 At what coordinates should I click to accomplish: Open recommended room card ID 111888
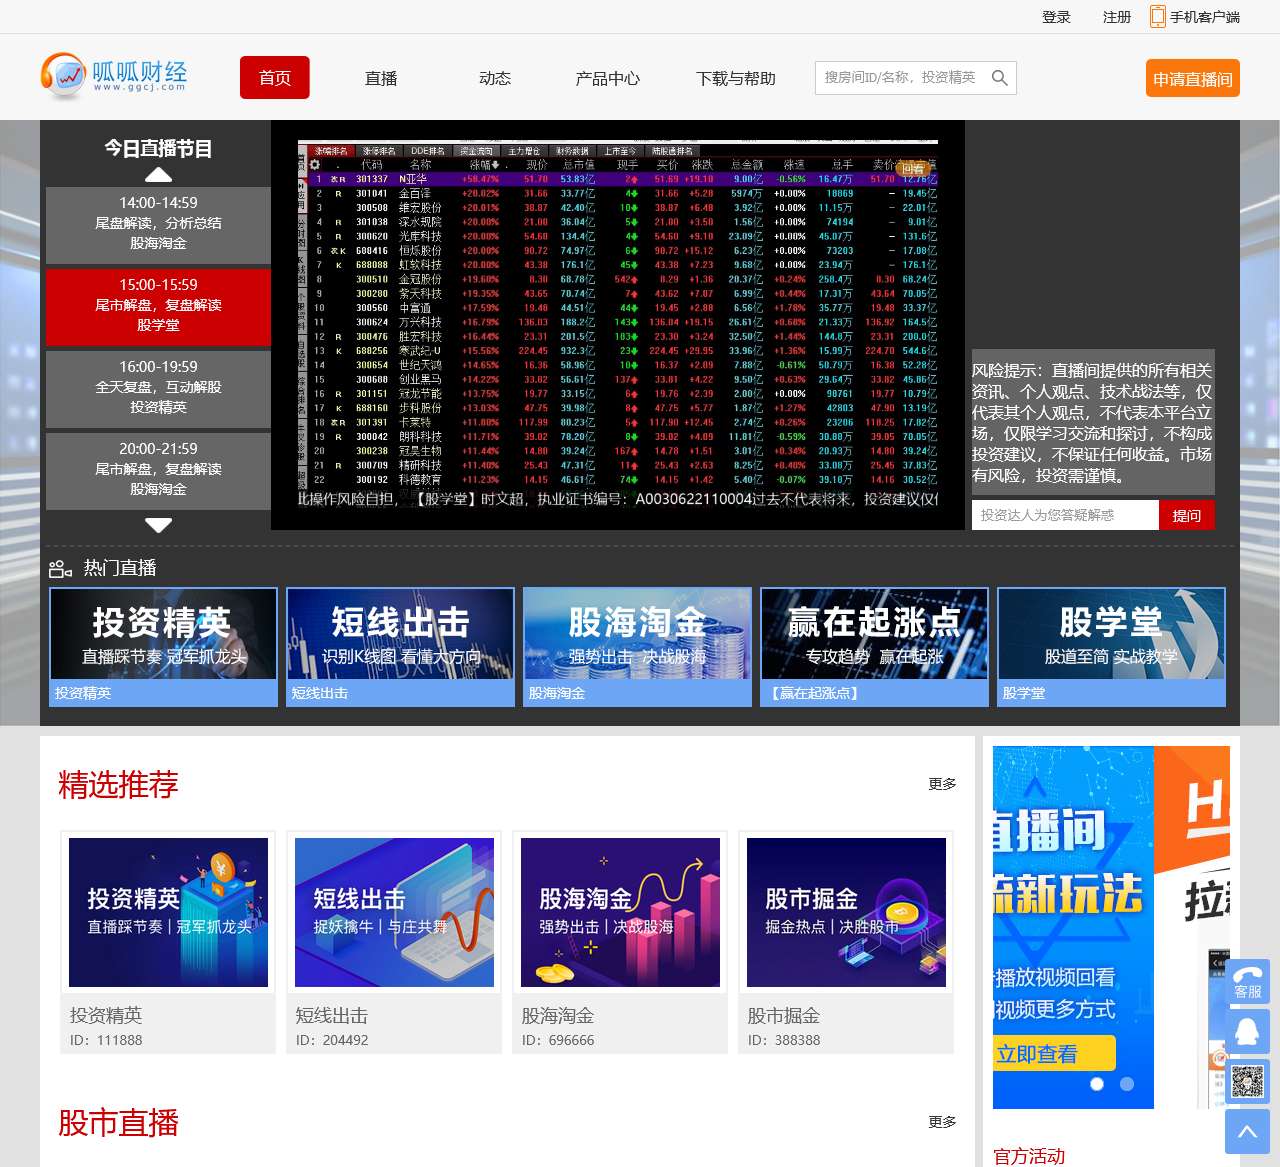pos(168,942)
